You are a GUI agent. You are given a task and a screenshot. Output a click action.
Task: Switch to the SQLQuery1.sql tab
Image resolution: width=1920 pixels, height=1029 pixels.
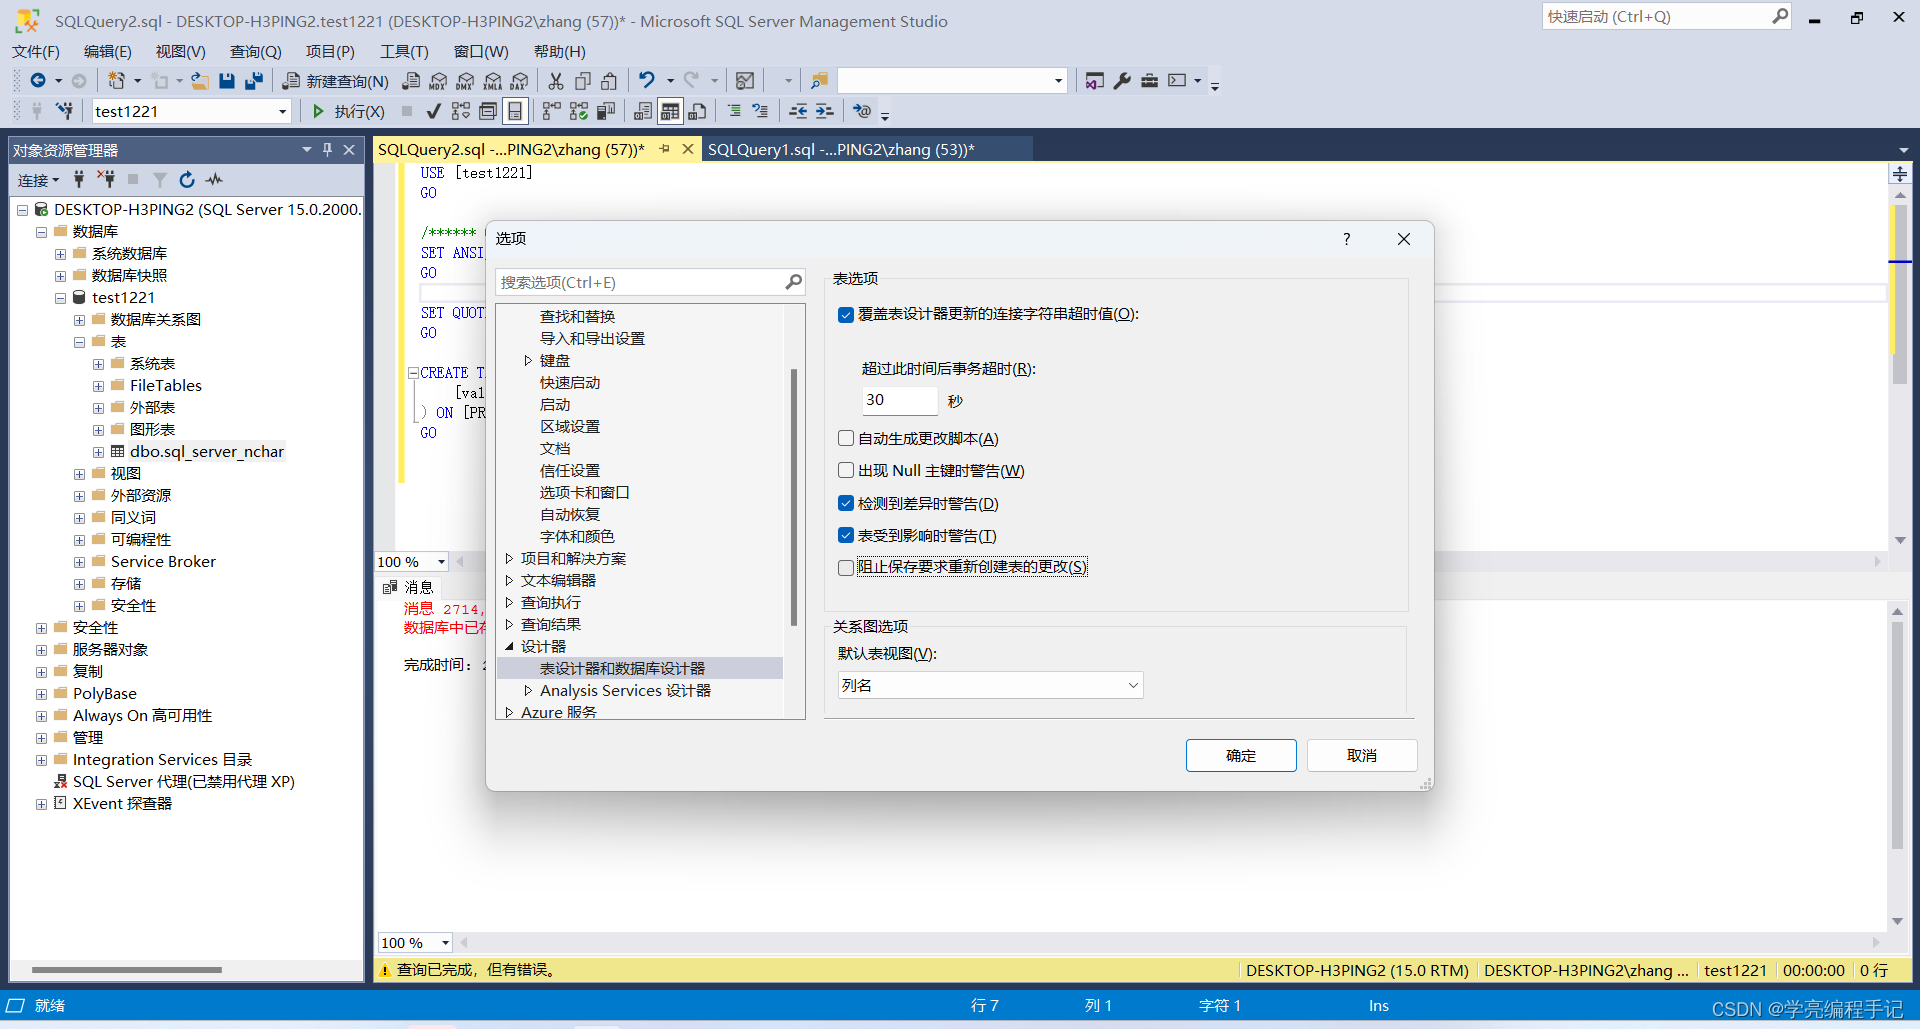(x=841, y=149)
